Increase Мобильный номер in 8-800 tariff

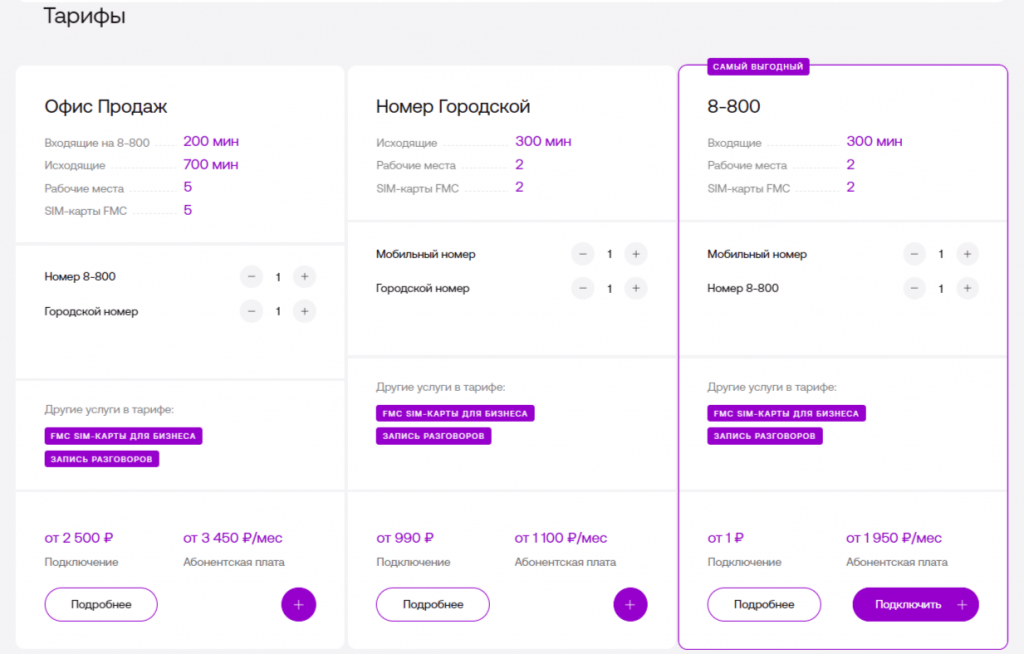tap(966, 254)
